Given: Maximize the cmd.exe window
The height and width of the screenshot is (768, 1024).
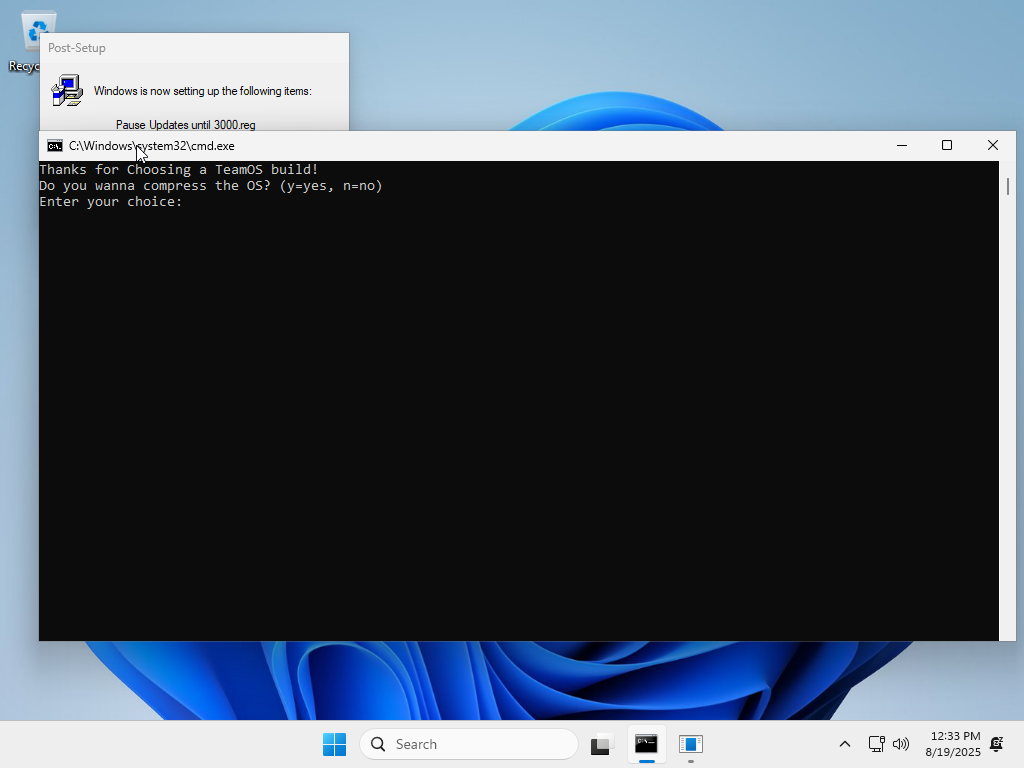Looking at the screenshot, I should click(947, 146).
